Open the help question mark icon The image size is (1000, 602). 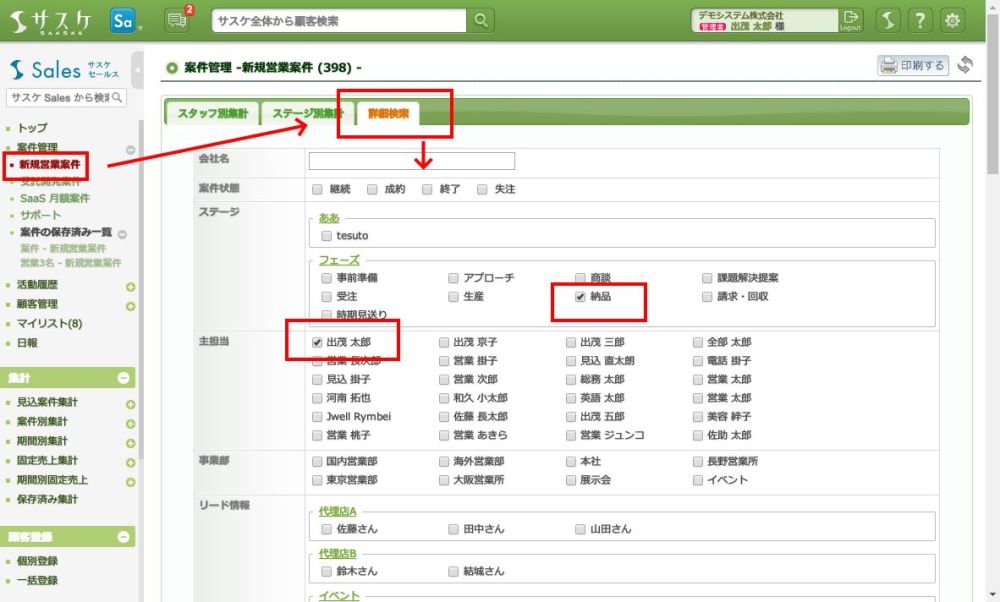tap(920, 20)
